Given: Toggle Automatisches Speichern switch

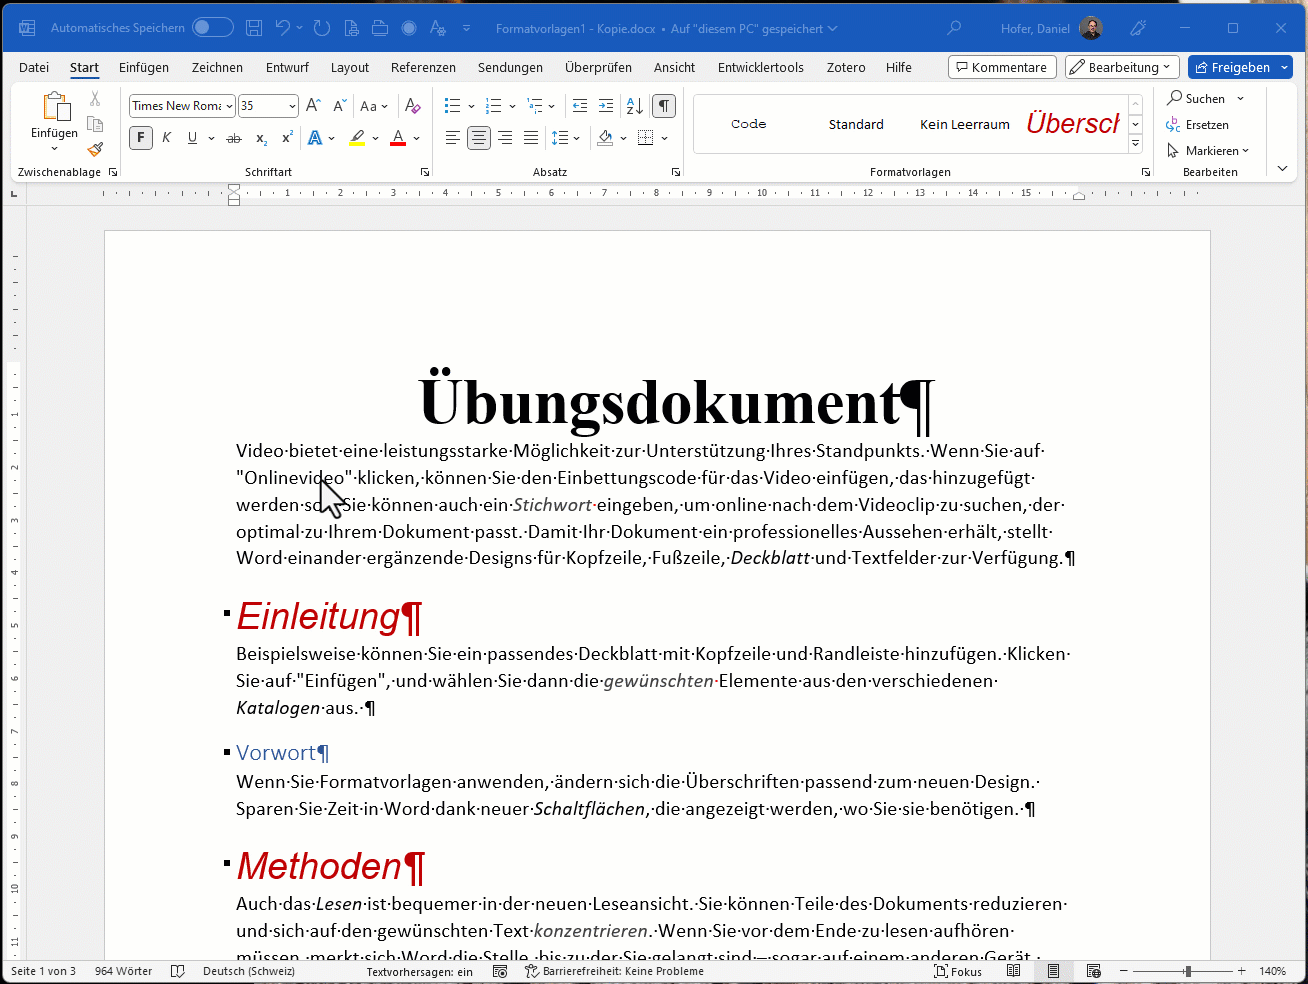Looking at the screenshot, I should [213, 28].
